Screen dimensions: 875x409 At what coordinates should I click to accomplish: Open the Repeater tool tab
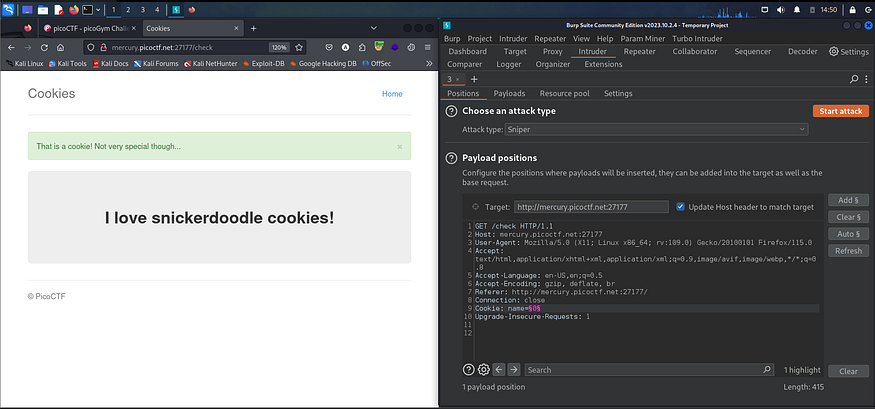coord(639,51)
